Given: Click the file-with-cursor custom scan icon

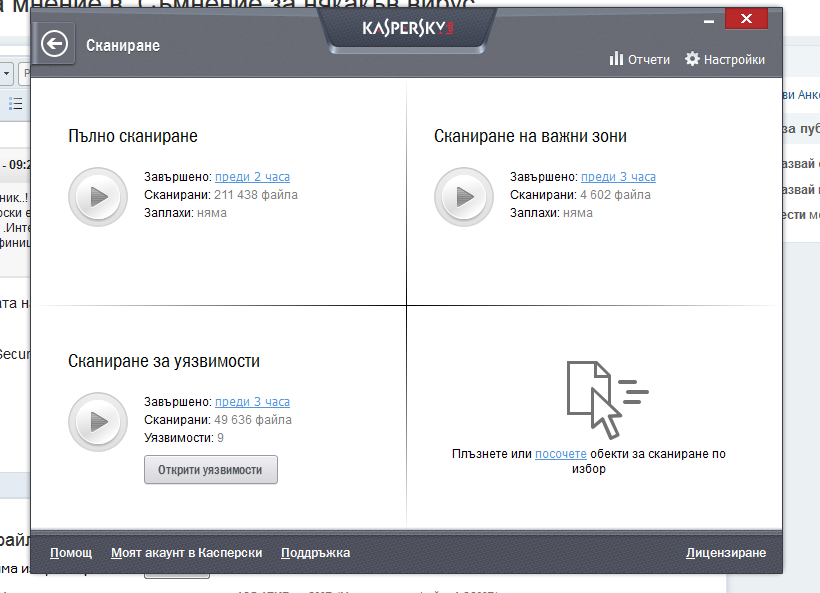Looking at the screenshot, I should click(x=607, y=400).
